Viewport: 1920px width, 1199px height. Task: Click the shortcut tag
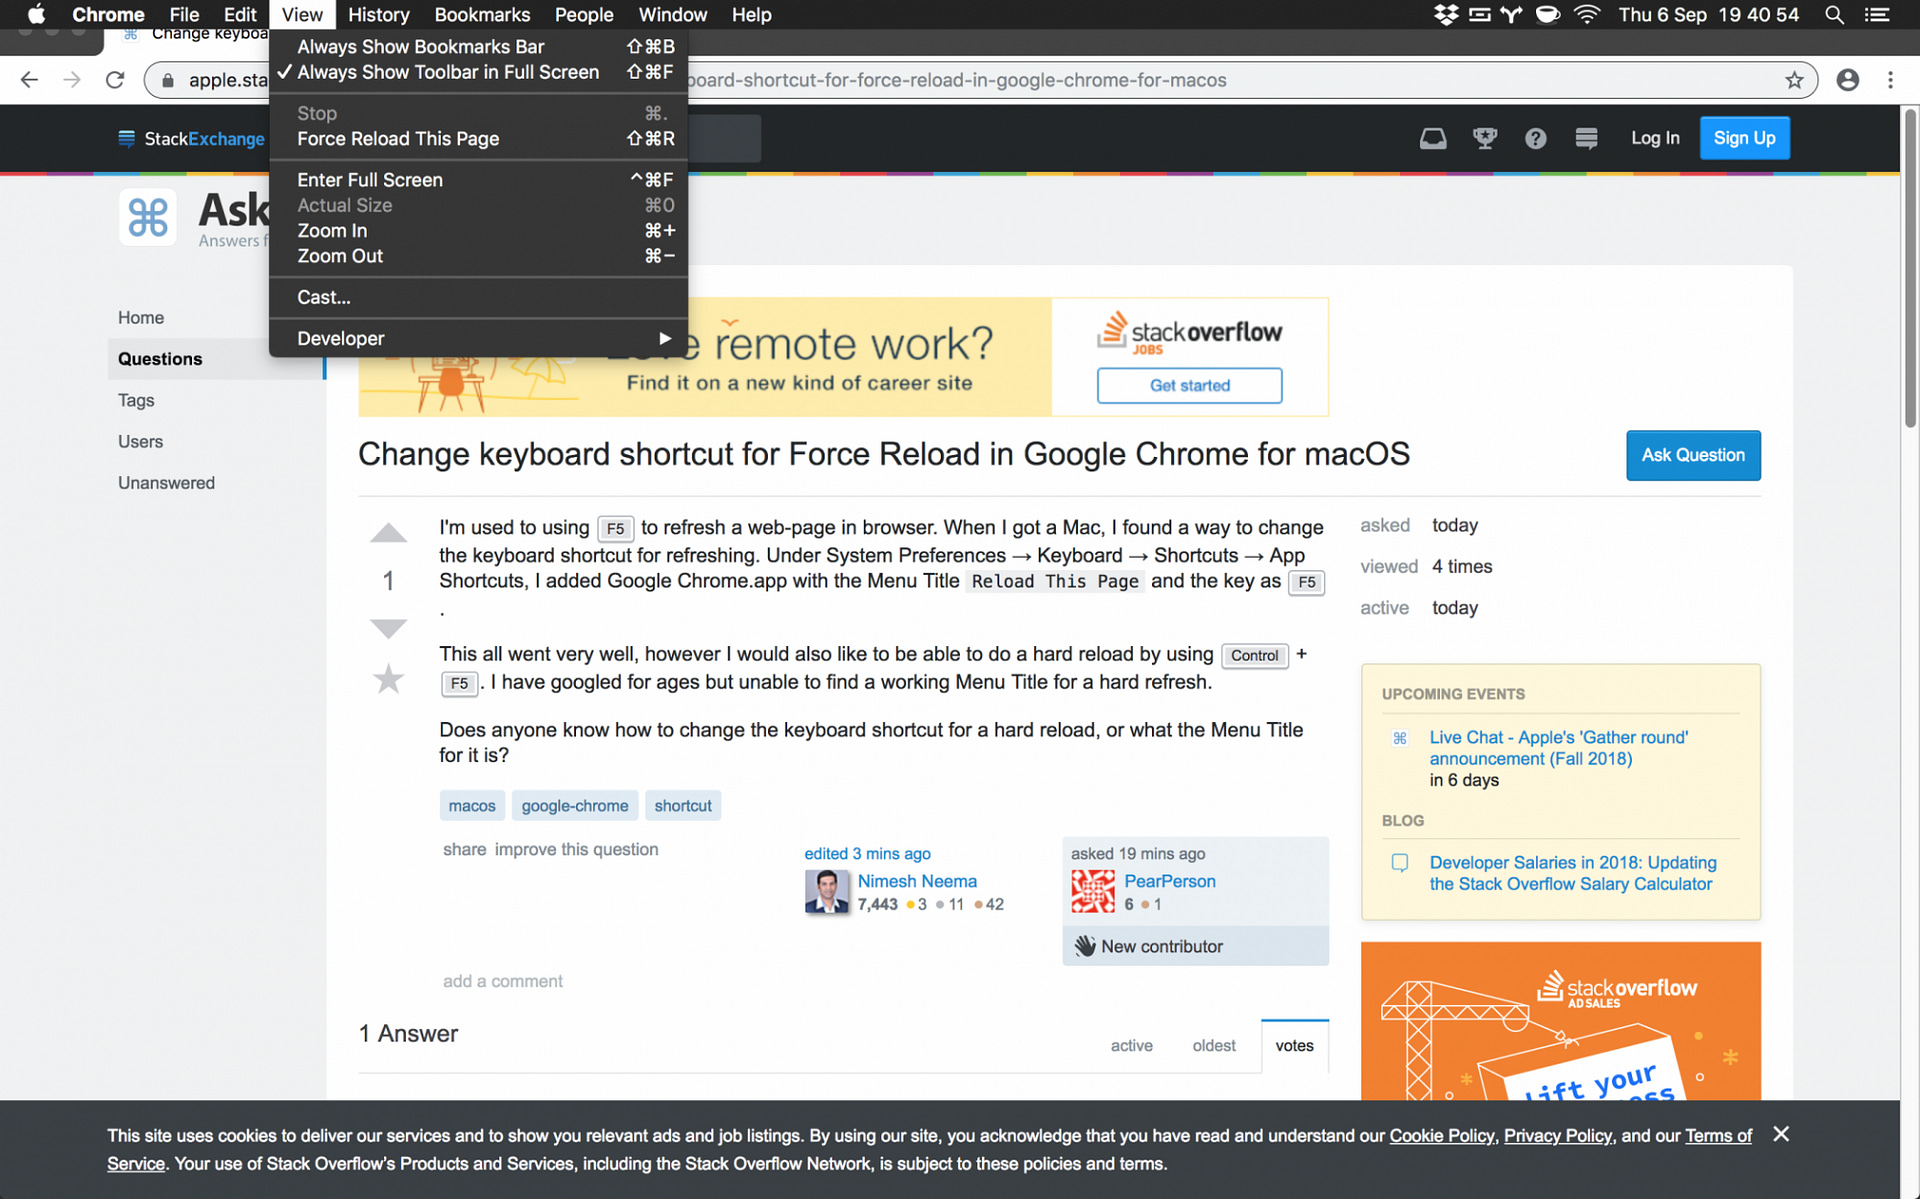(x=683, y=805)
